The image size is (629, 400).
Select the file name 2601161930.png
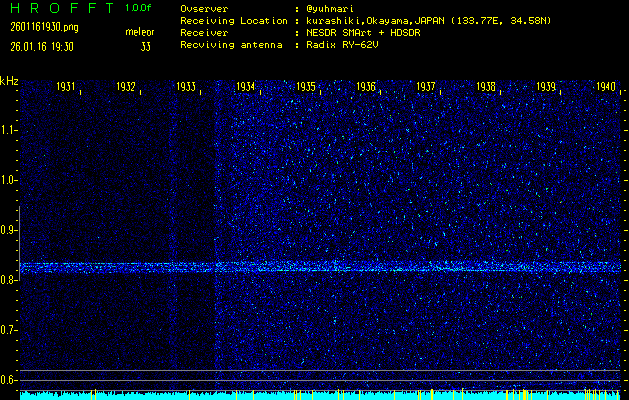[45, 27]
